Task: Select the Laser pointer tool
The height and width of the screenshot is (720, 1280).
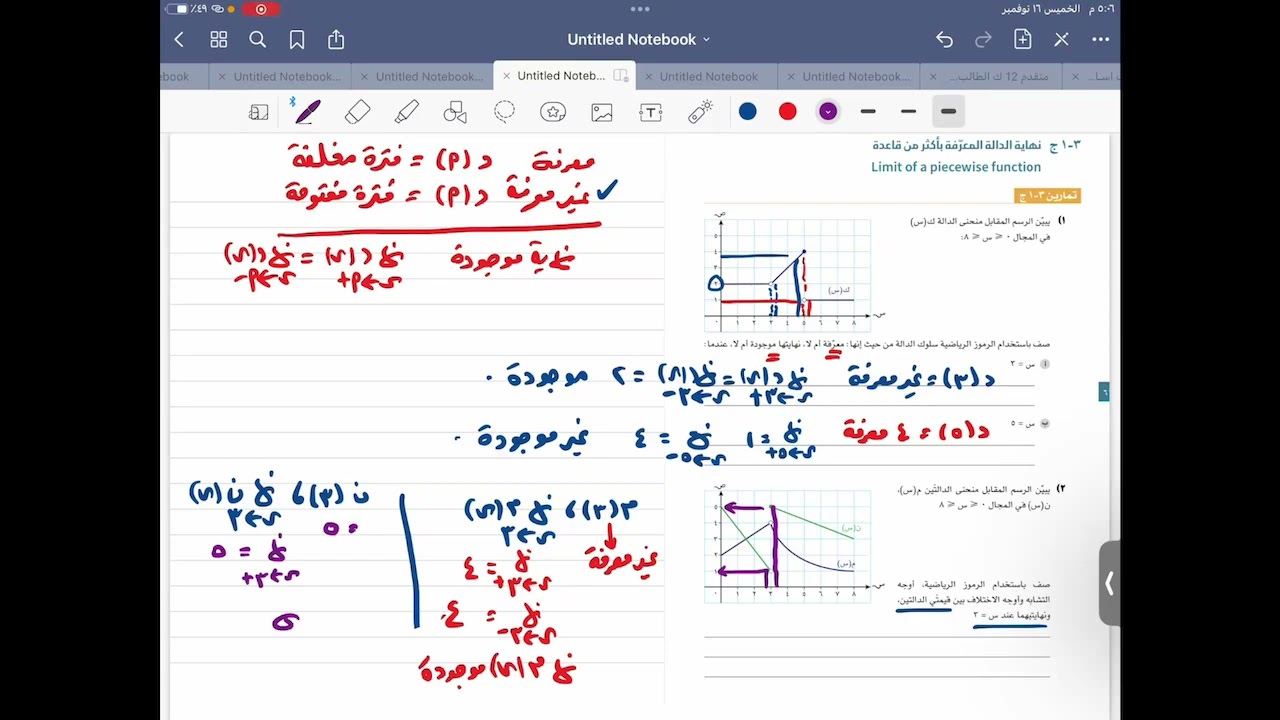Action: (700, 112)
